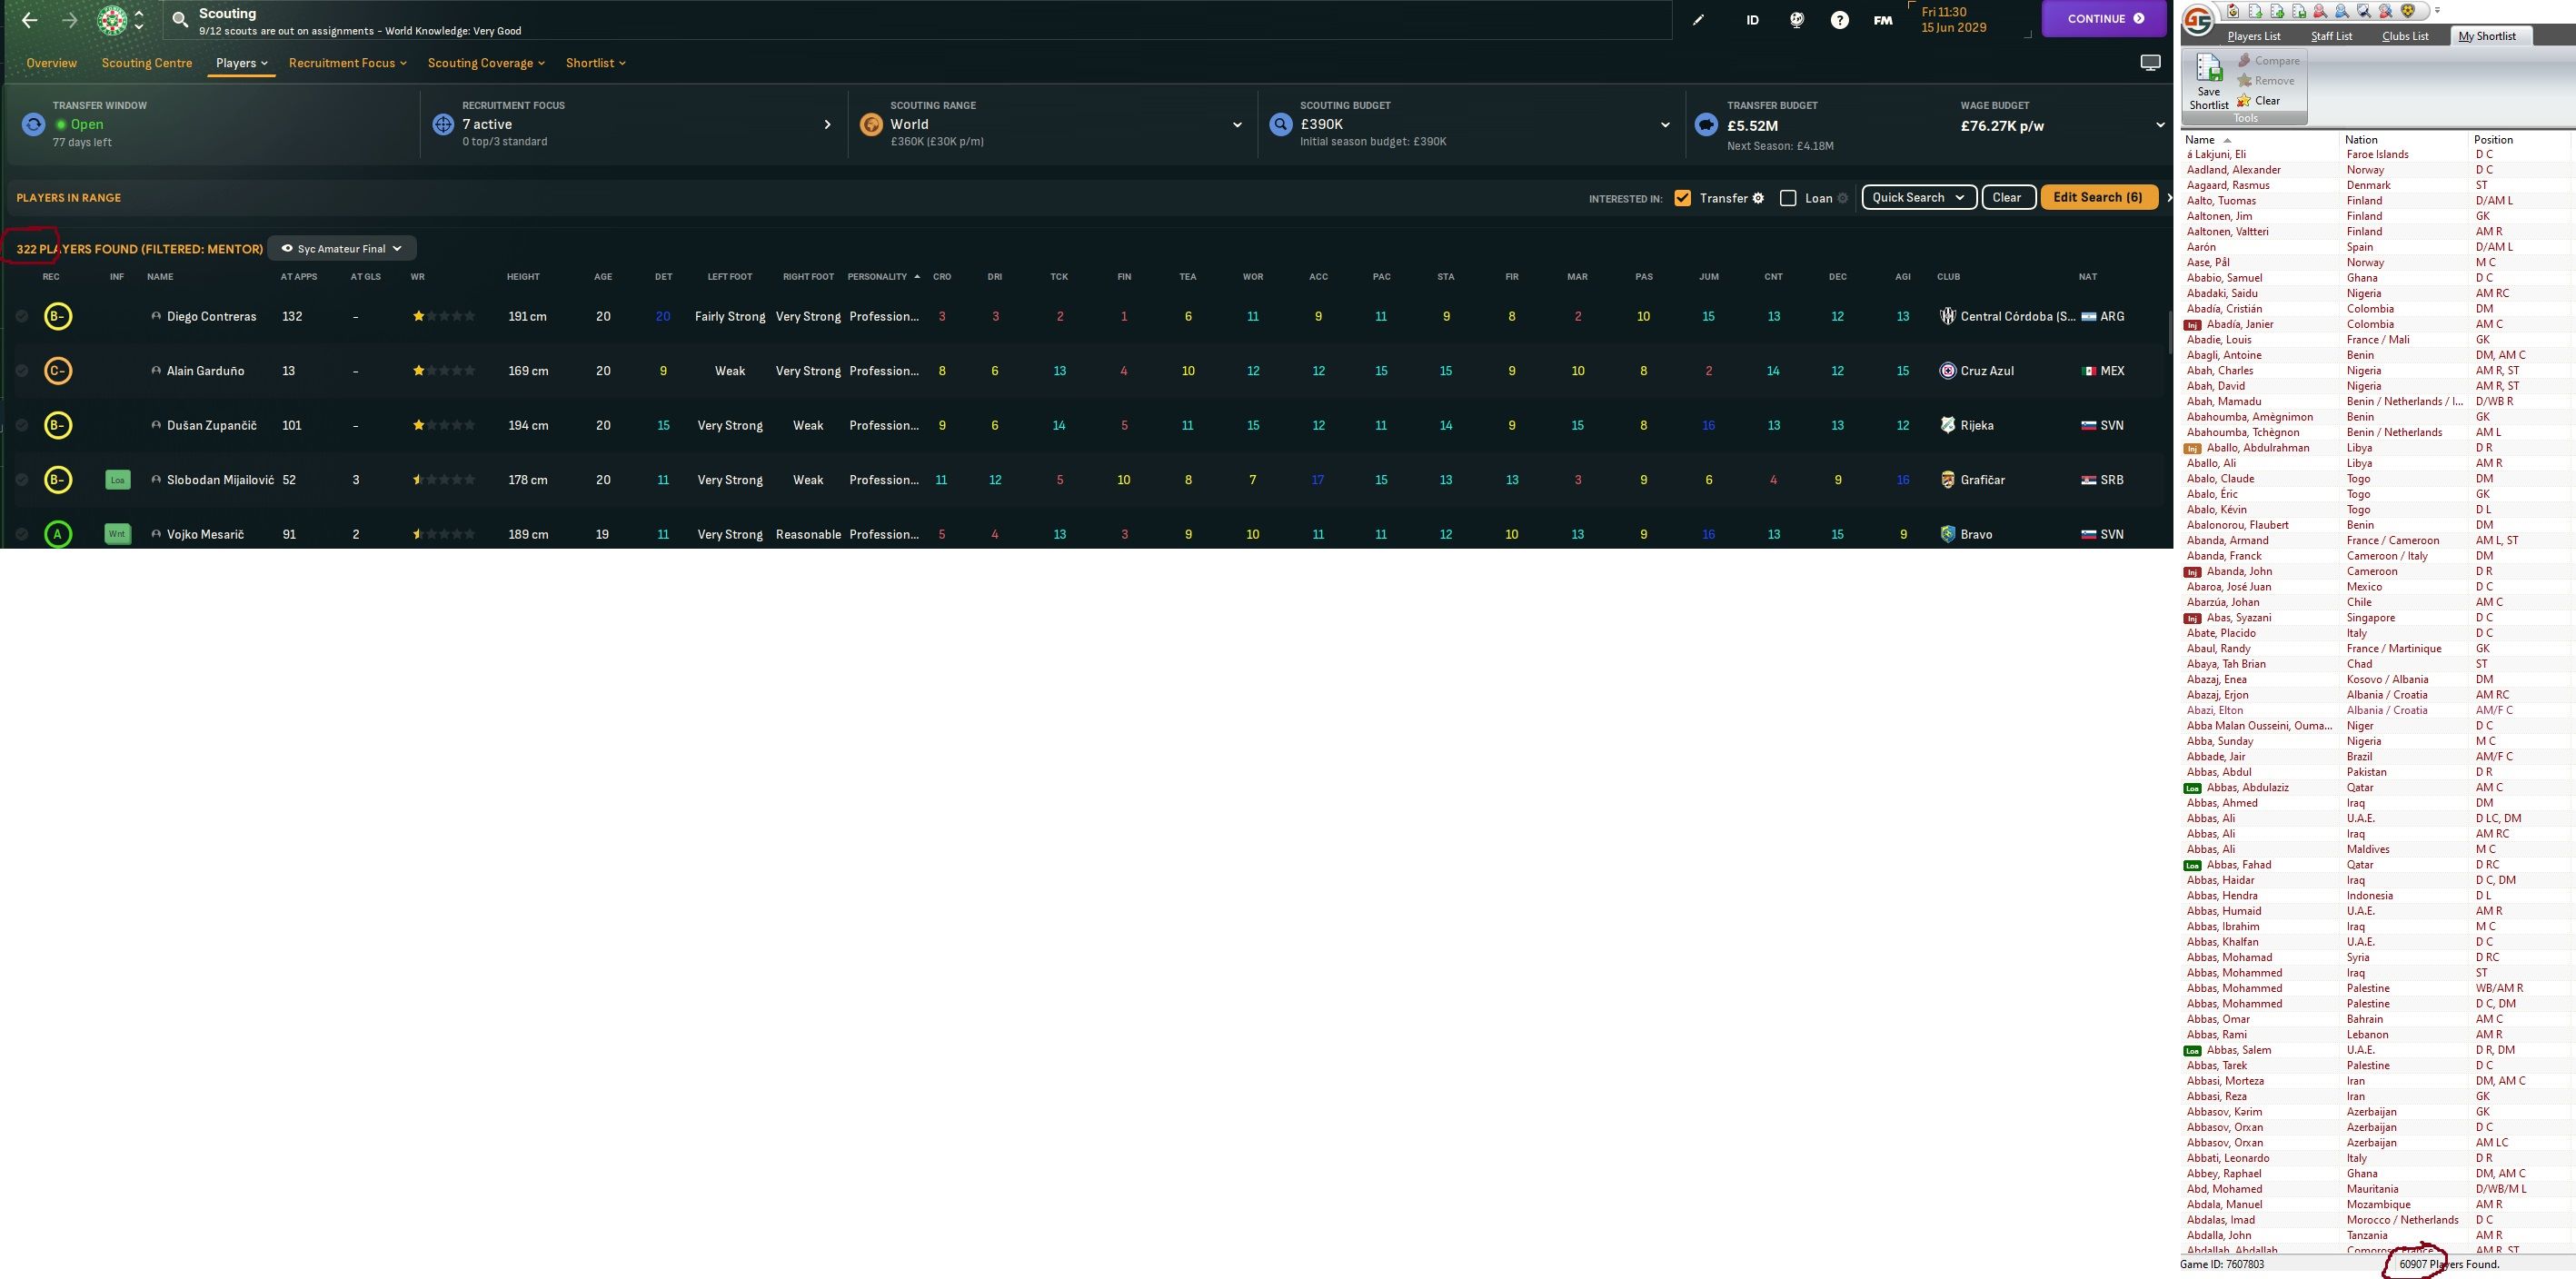2576x1279 pixels.
Task: Select the row checkbox for Vojko Mesarič
Action: pos(21,534)
